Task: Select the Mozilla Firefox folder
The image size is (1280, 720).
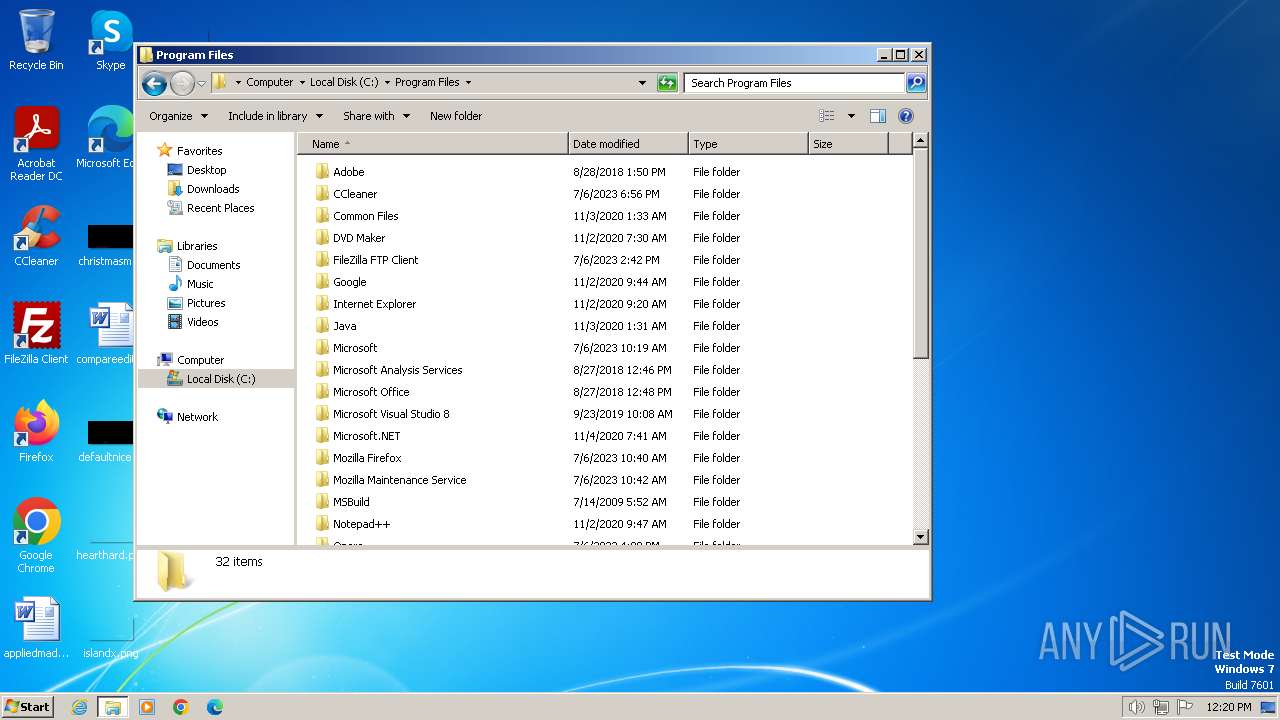Action: (367, 458)
